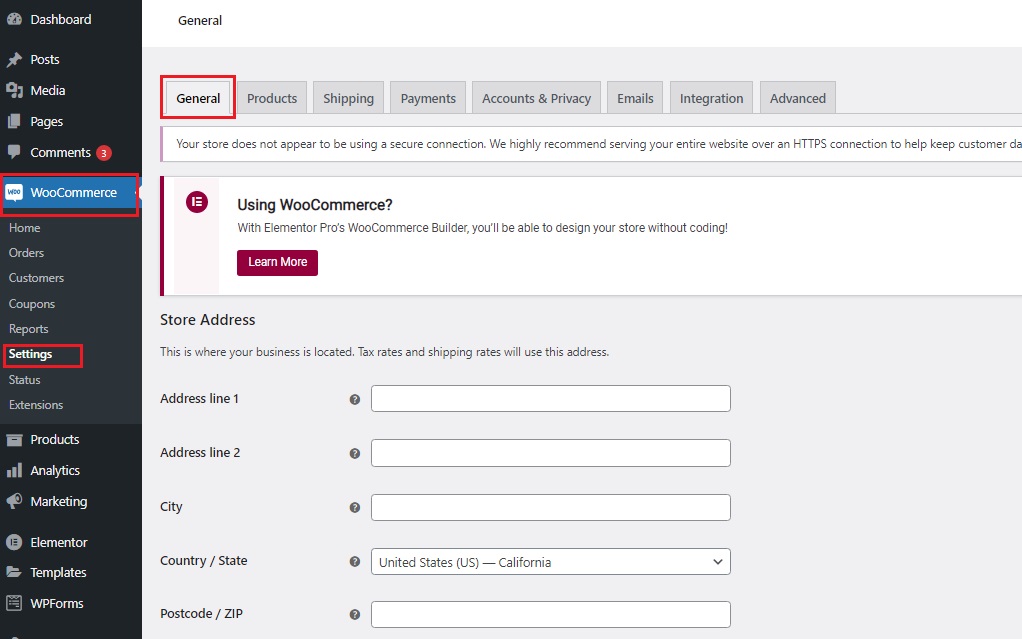Image resolution: width=1022 pixels, height=639 pixels.
Task: Click help icon beside Address line 2
Action: (x=355, y=454)
